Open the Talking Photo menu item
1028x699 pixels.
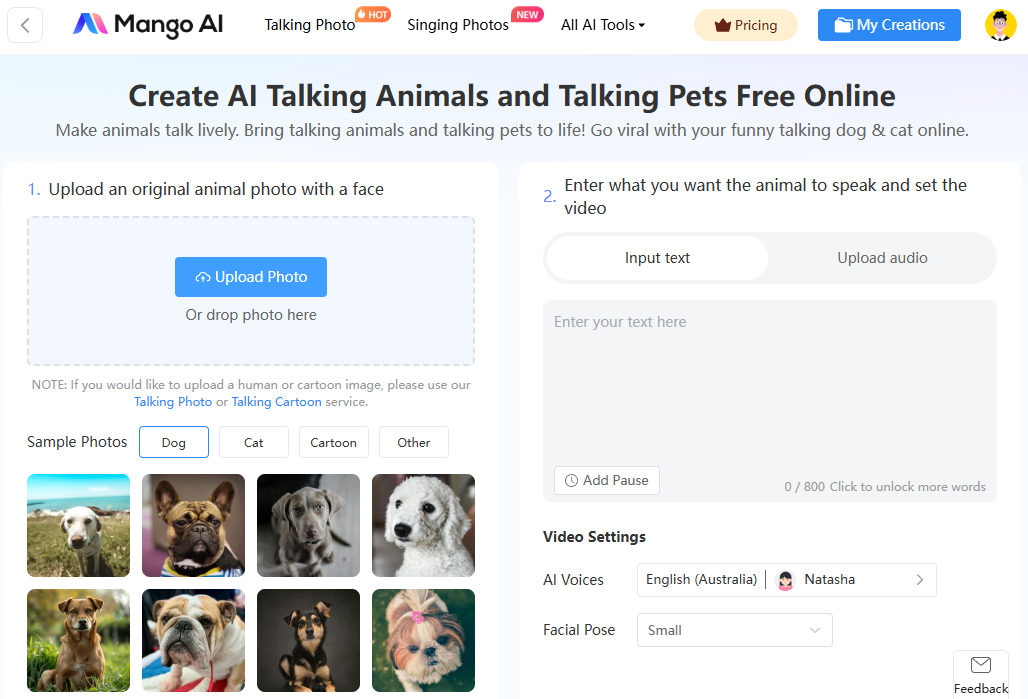[x=309, y=25]
